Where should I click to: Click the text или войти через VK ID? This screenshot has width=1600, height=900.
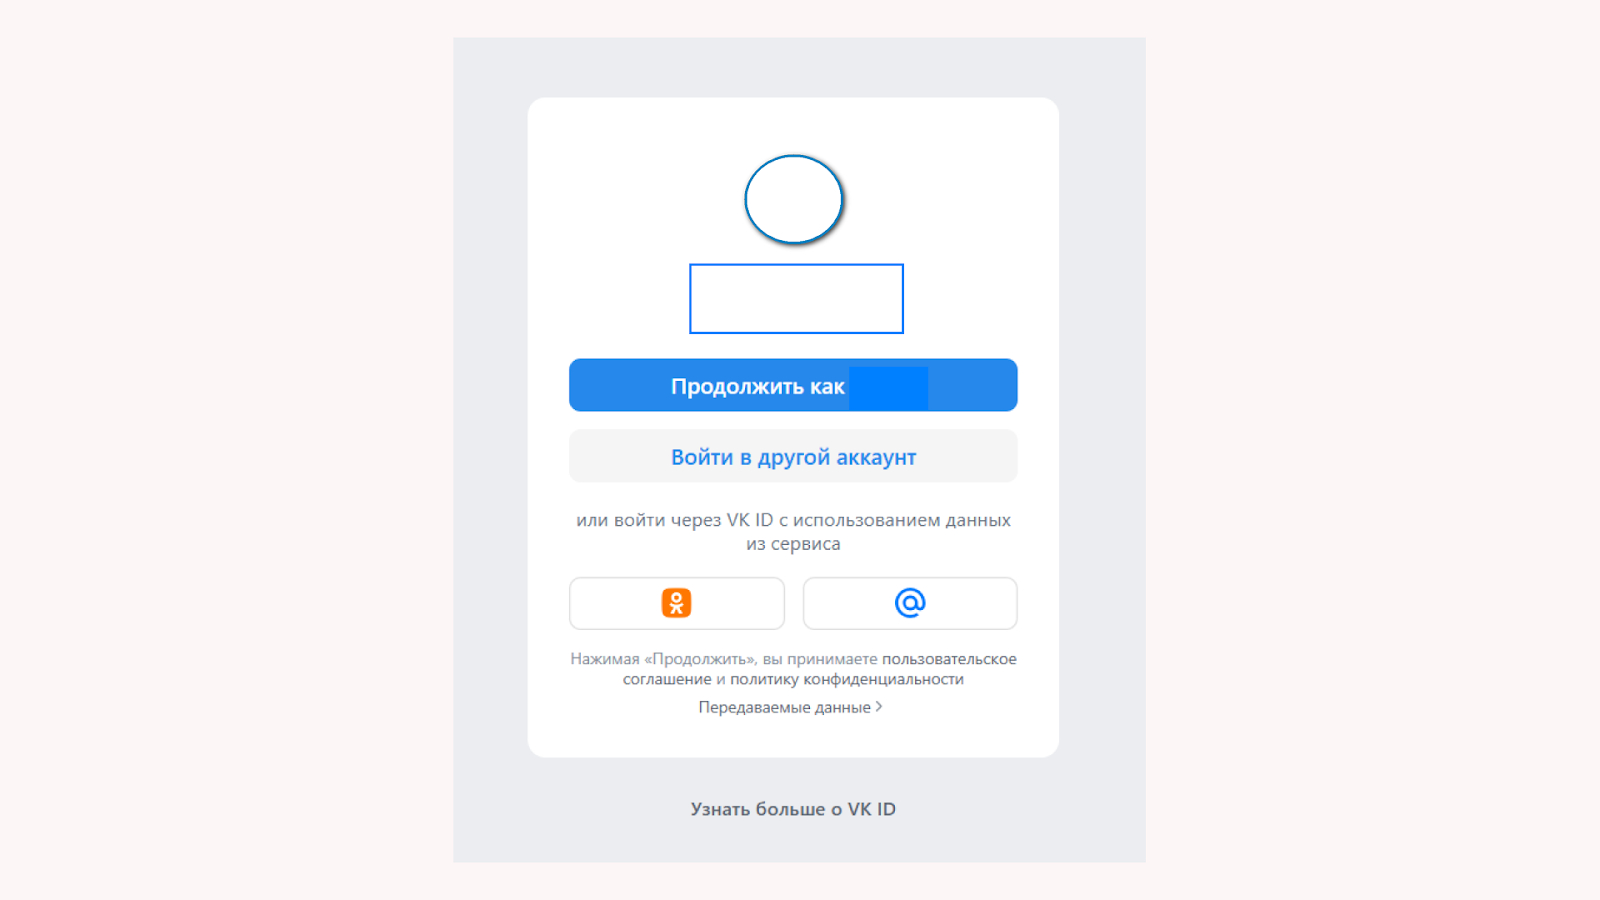coord(674,520)
